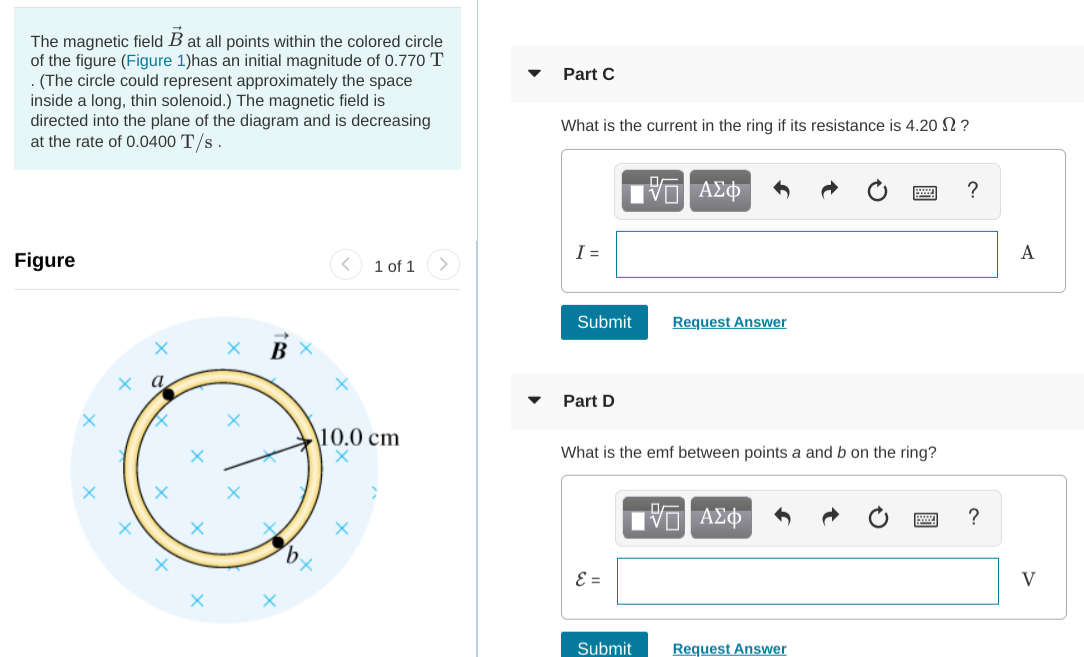Viewport: 1084px width, 657px height.
Task: Redo the last entry in Part C toolbar
Action: point(829,190)
